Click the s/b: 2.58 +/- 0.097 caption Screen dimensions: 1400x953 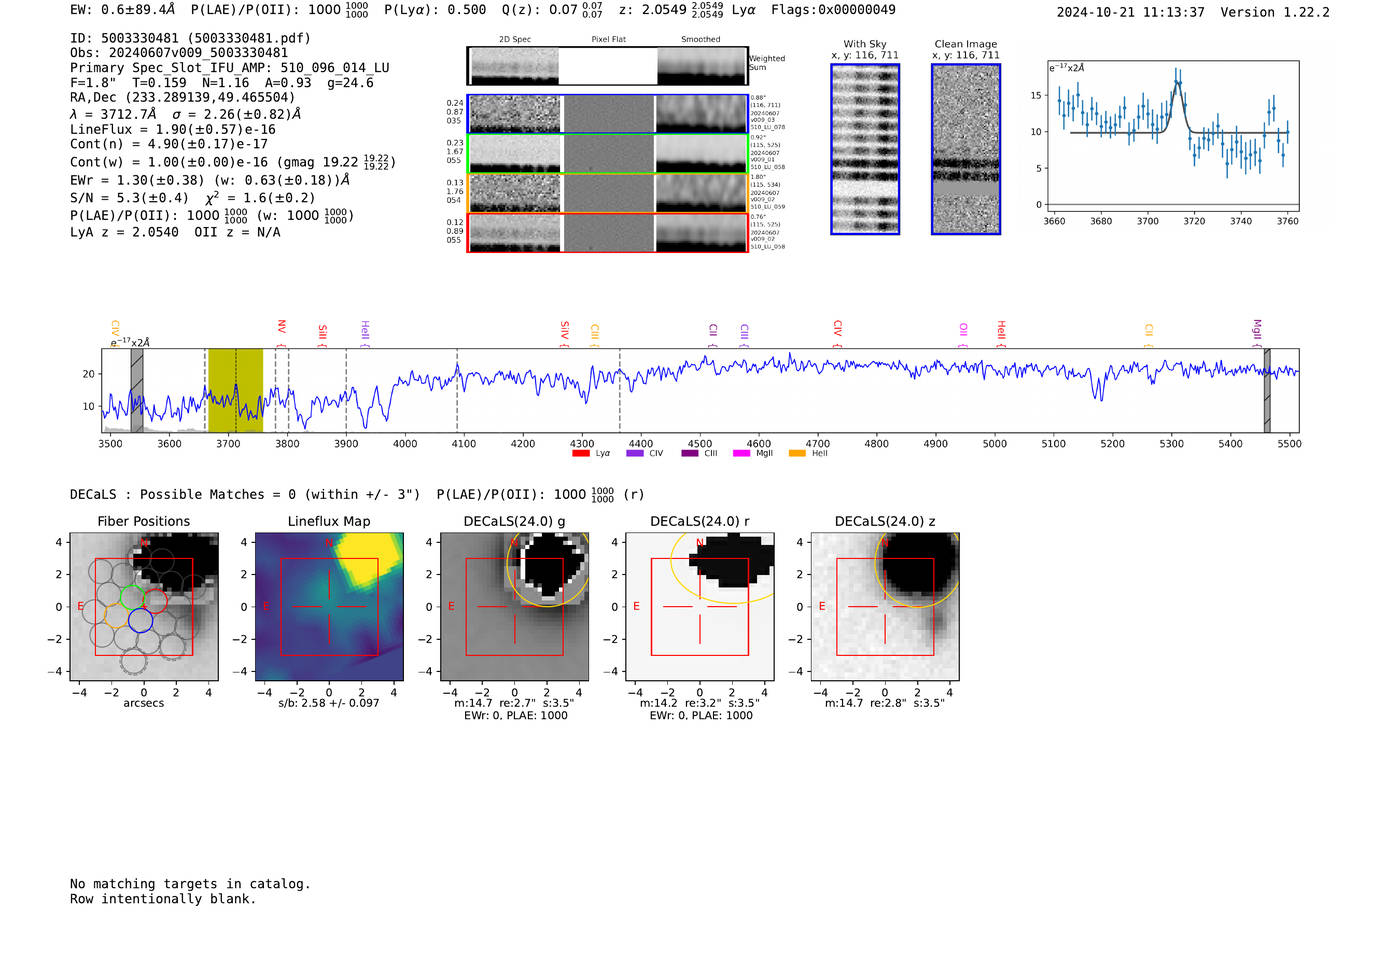coord(329,703)
